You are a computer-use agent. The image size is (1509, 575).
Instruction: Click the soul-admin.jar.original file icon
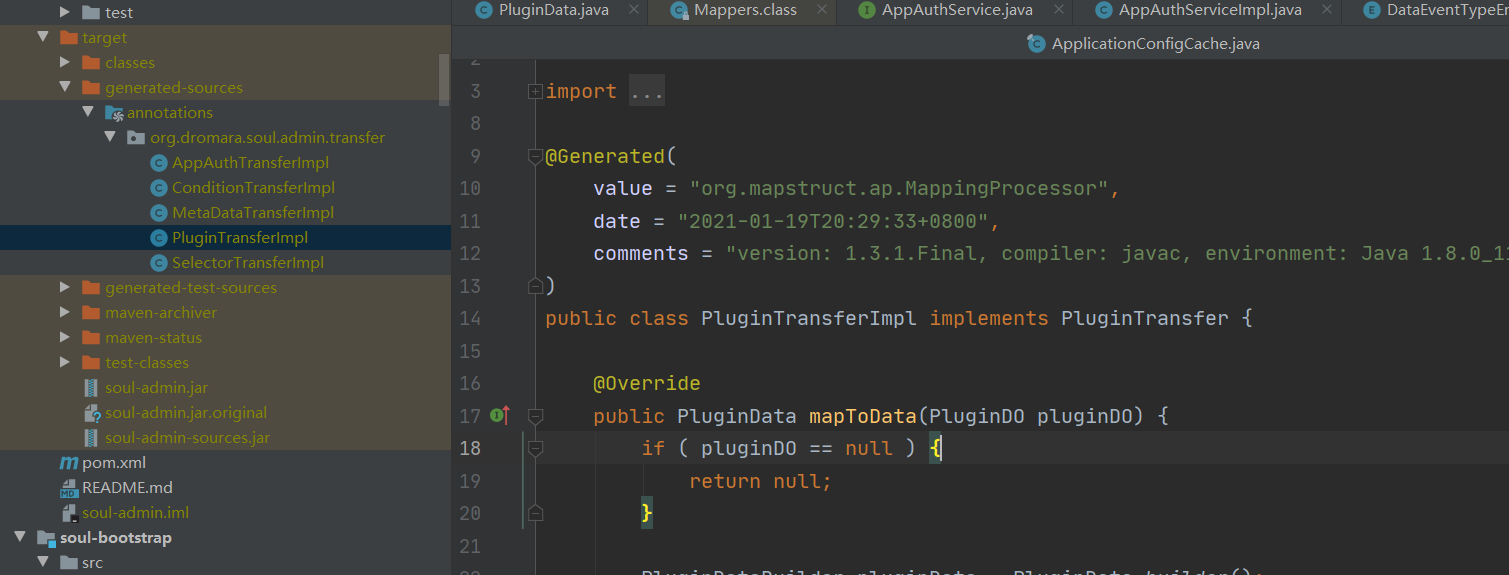pyautogui.click(x=92, y=412)
